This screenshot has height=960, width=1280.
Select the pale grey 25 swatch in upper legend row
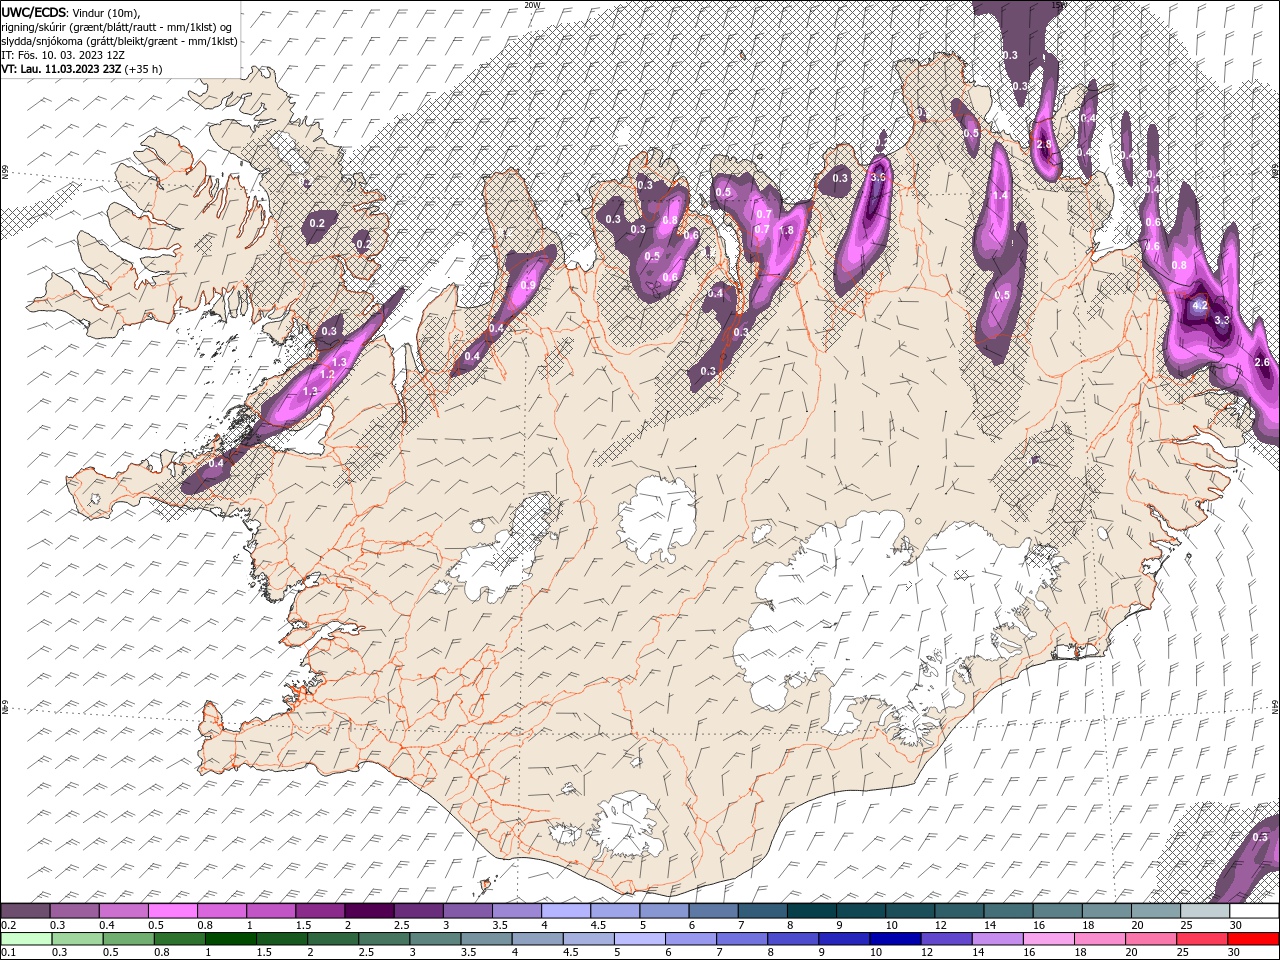point(1205,911)
